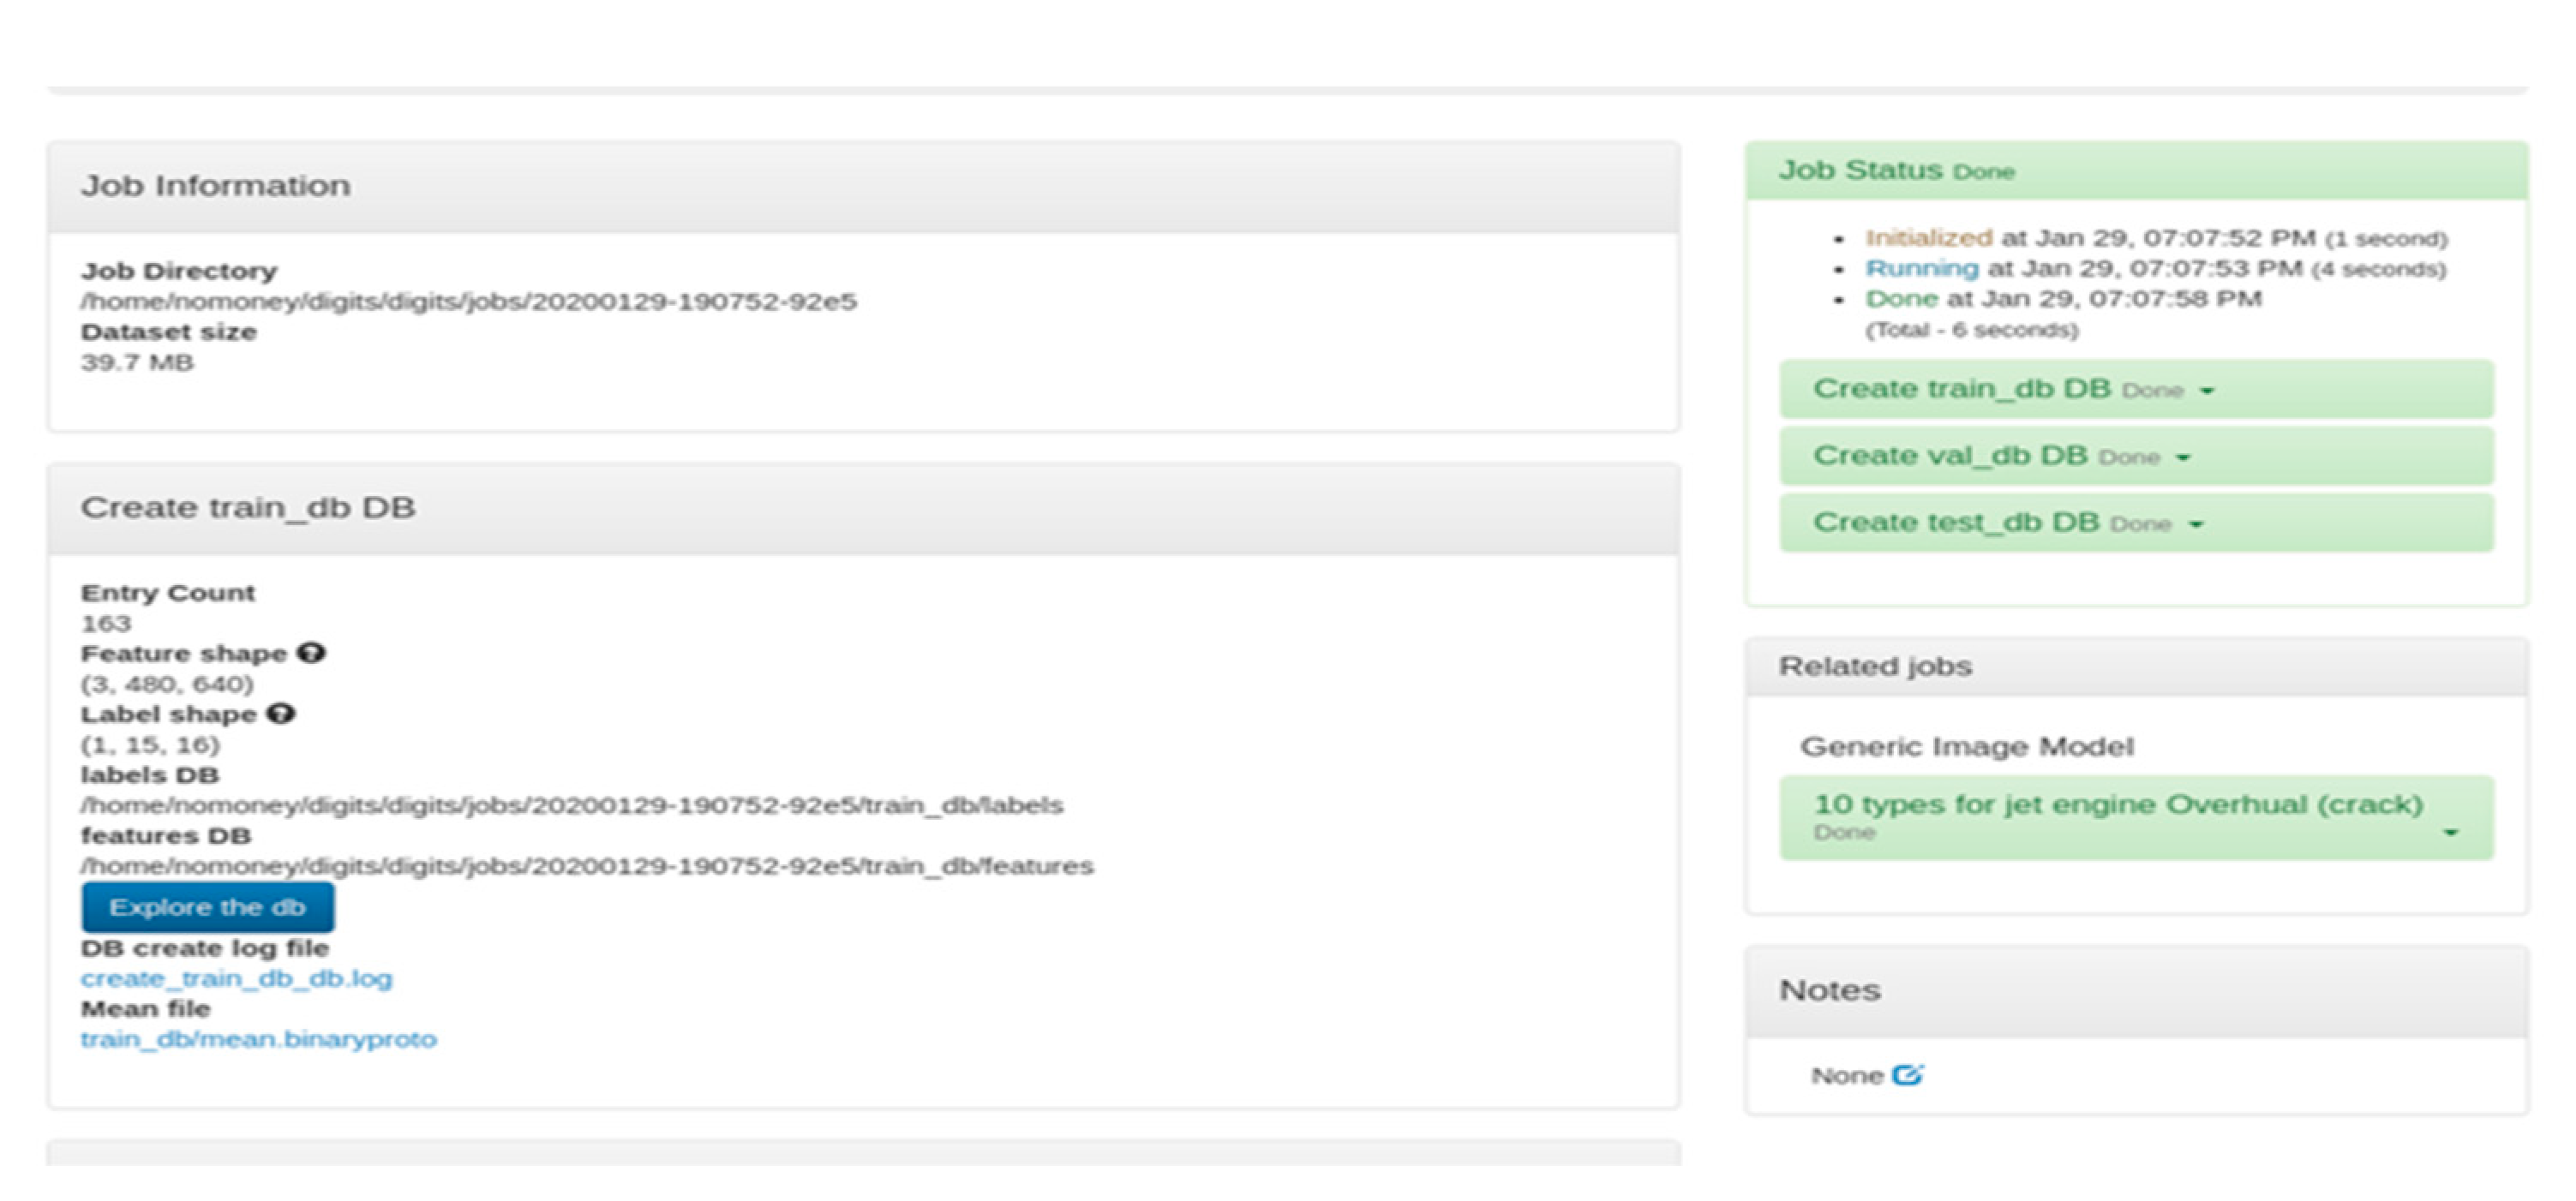Open the create_train_db_db.log file link
Viewport: 2576px width, 1201px height.
pos(236,978)
